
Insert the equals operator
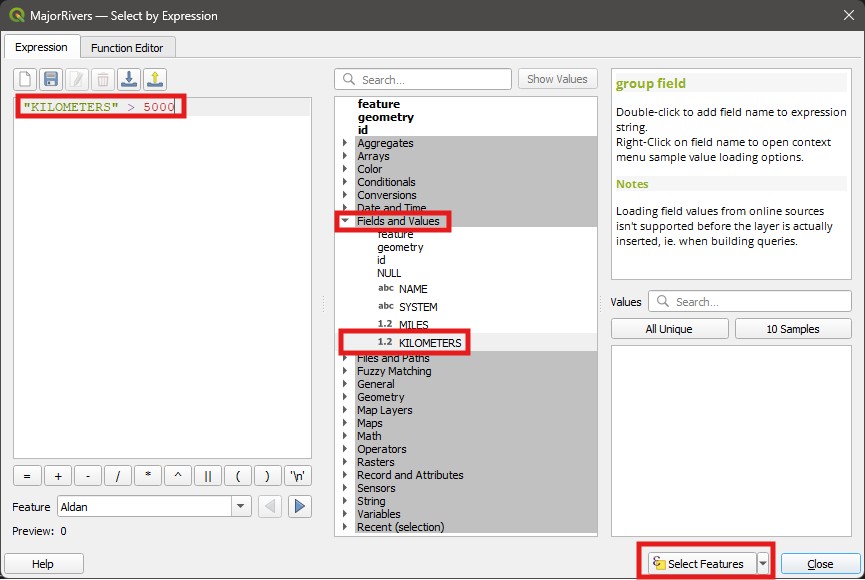pos(27,476)
